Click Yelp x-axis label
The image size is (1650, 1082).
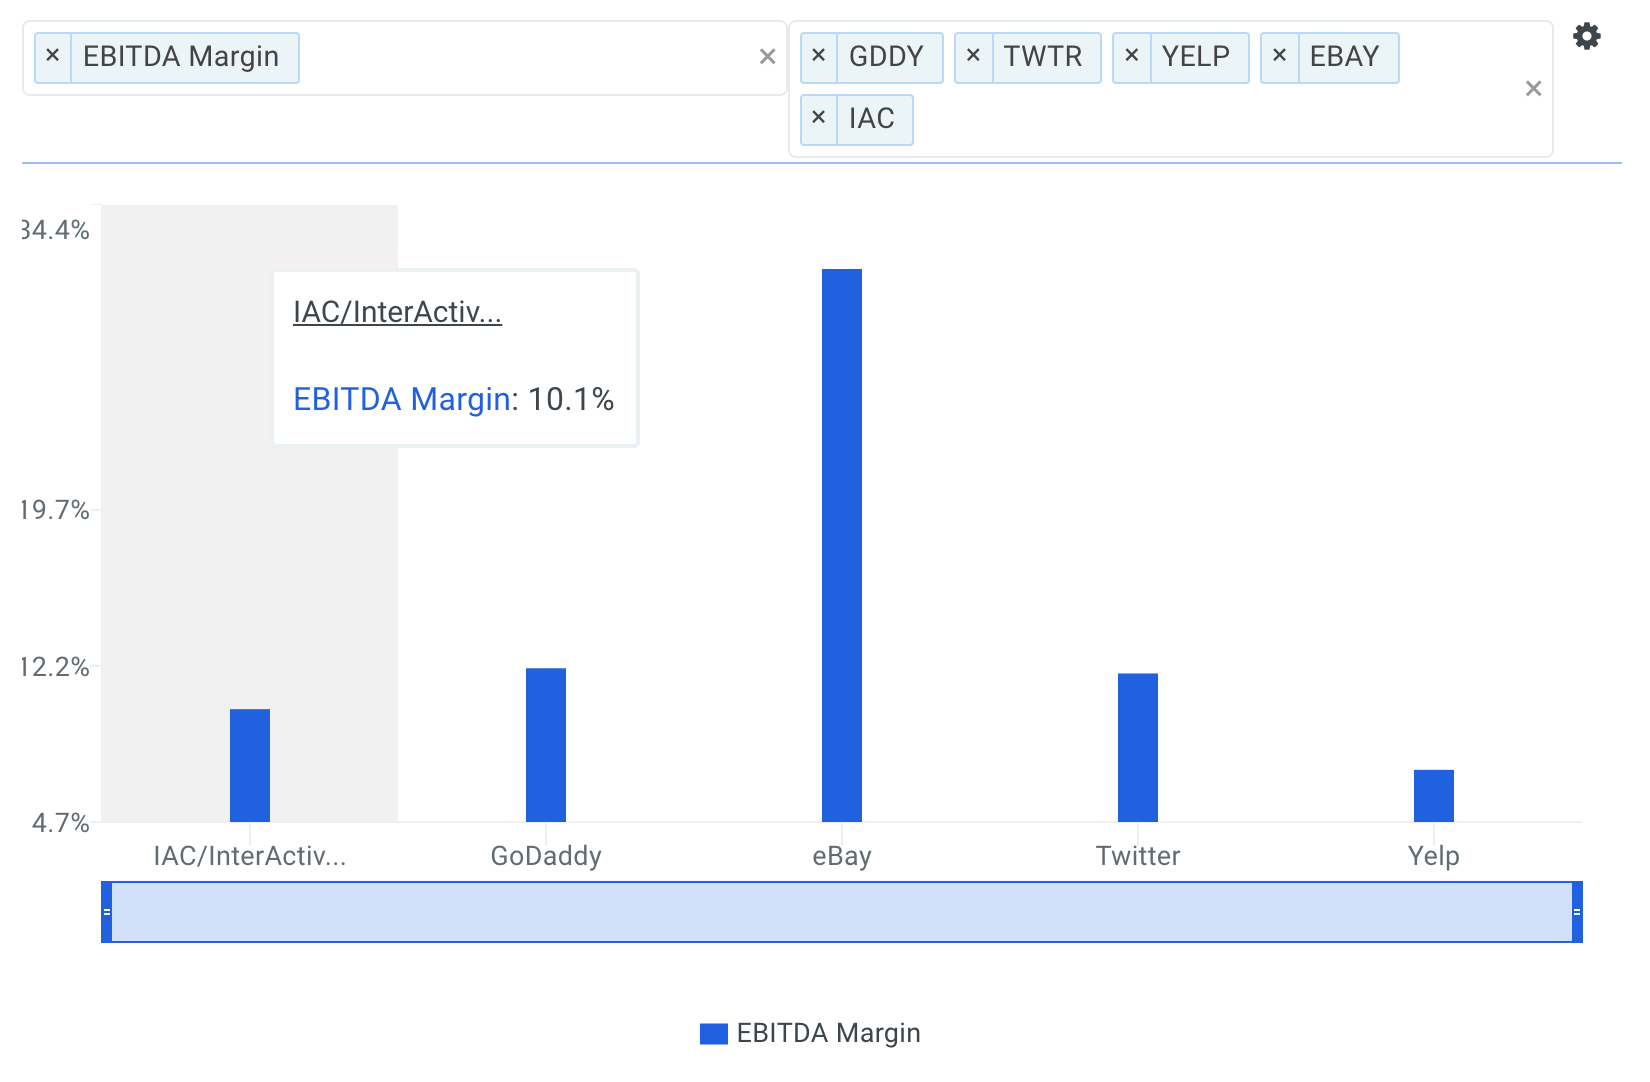coord(1434,856)
